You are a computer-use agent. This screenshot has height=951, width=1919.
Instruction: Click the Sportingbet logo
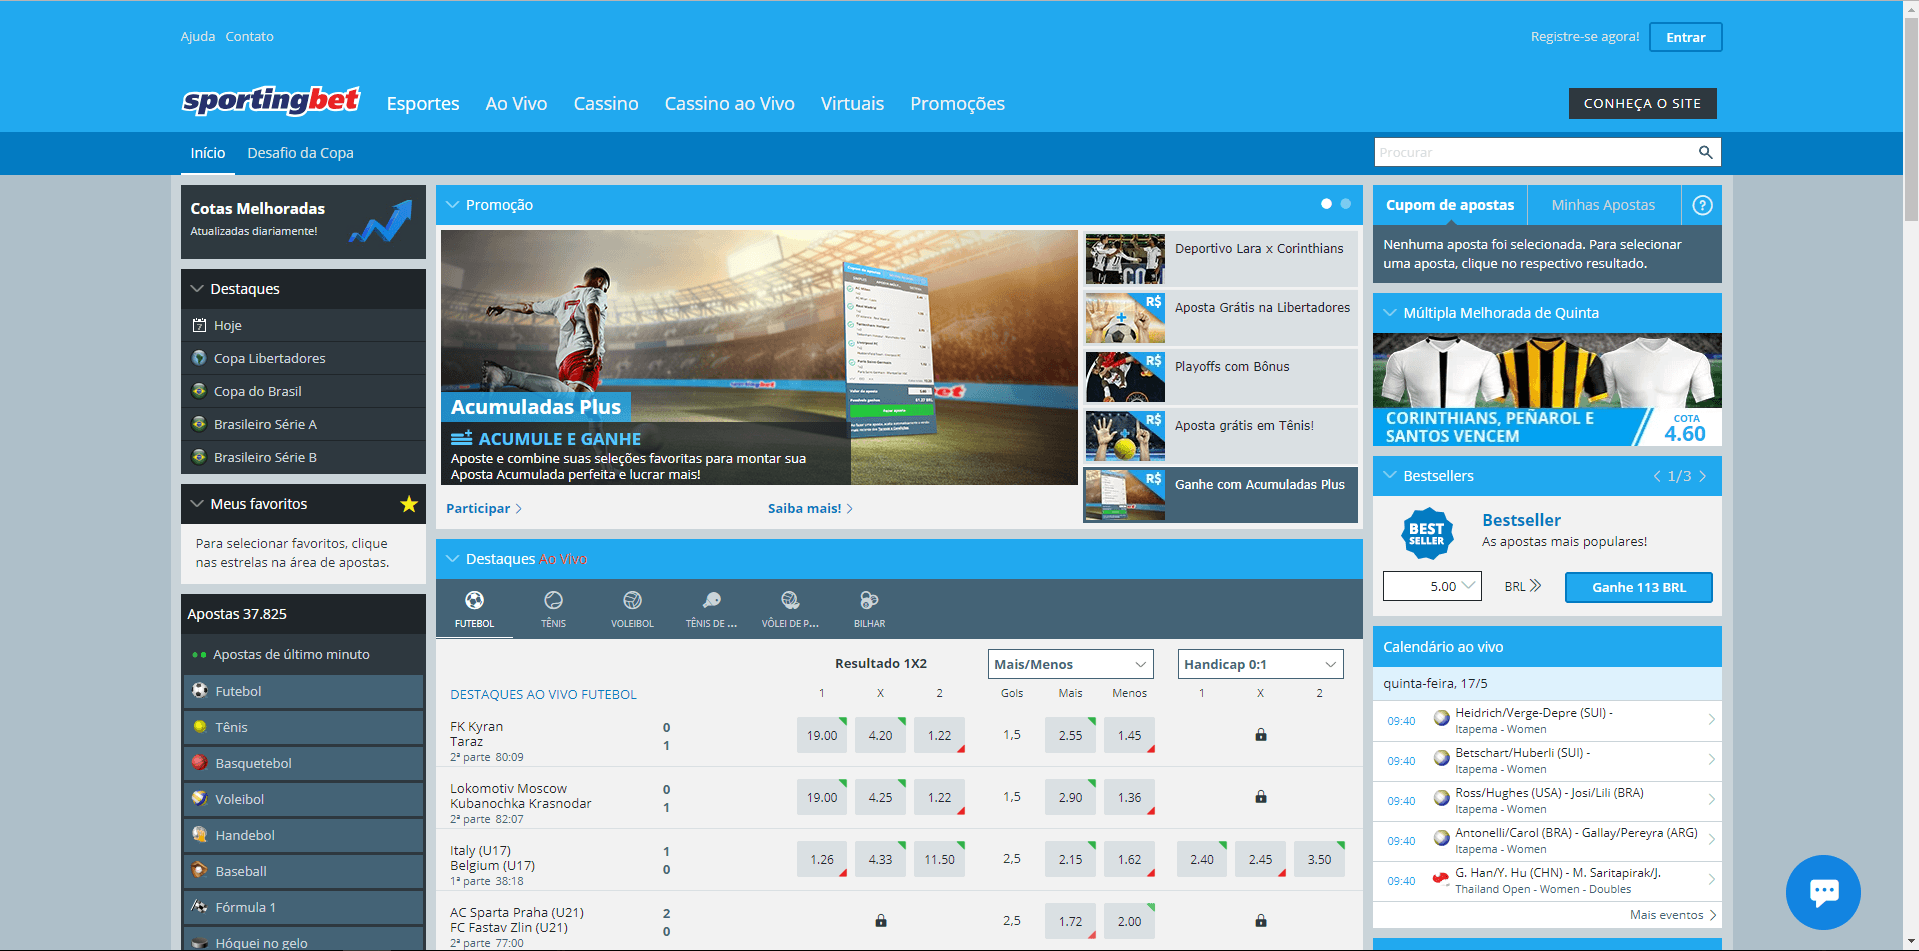click(271, 100)
